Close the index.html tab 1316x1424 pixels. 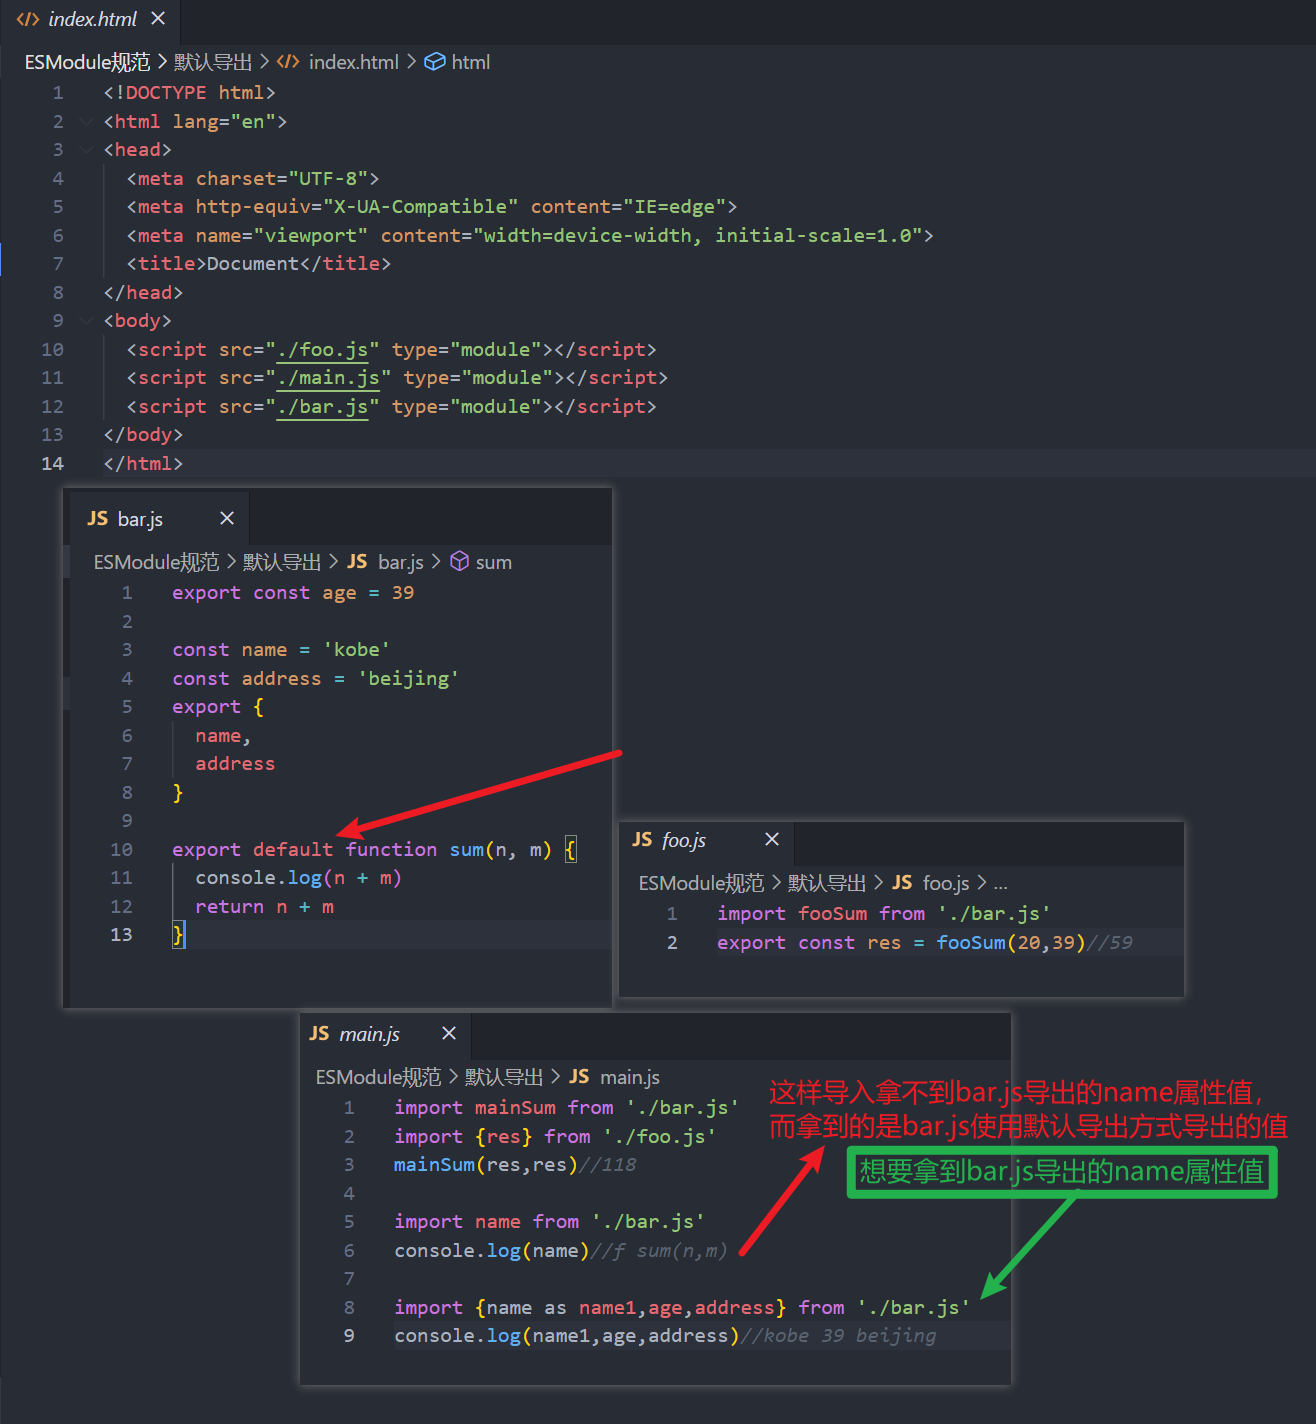point(158,19)
